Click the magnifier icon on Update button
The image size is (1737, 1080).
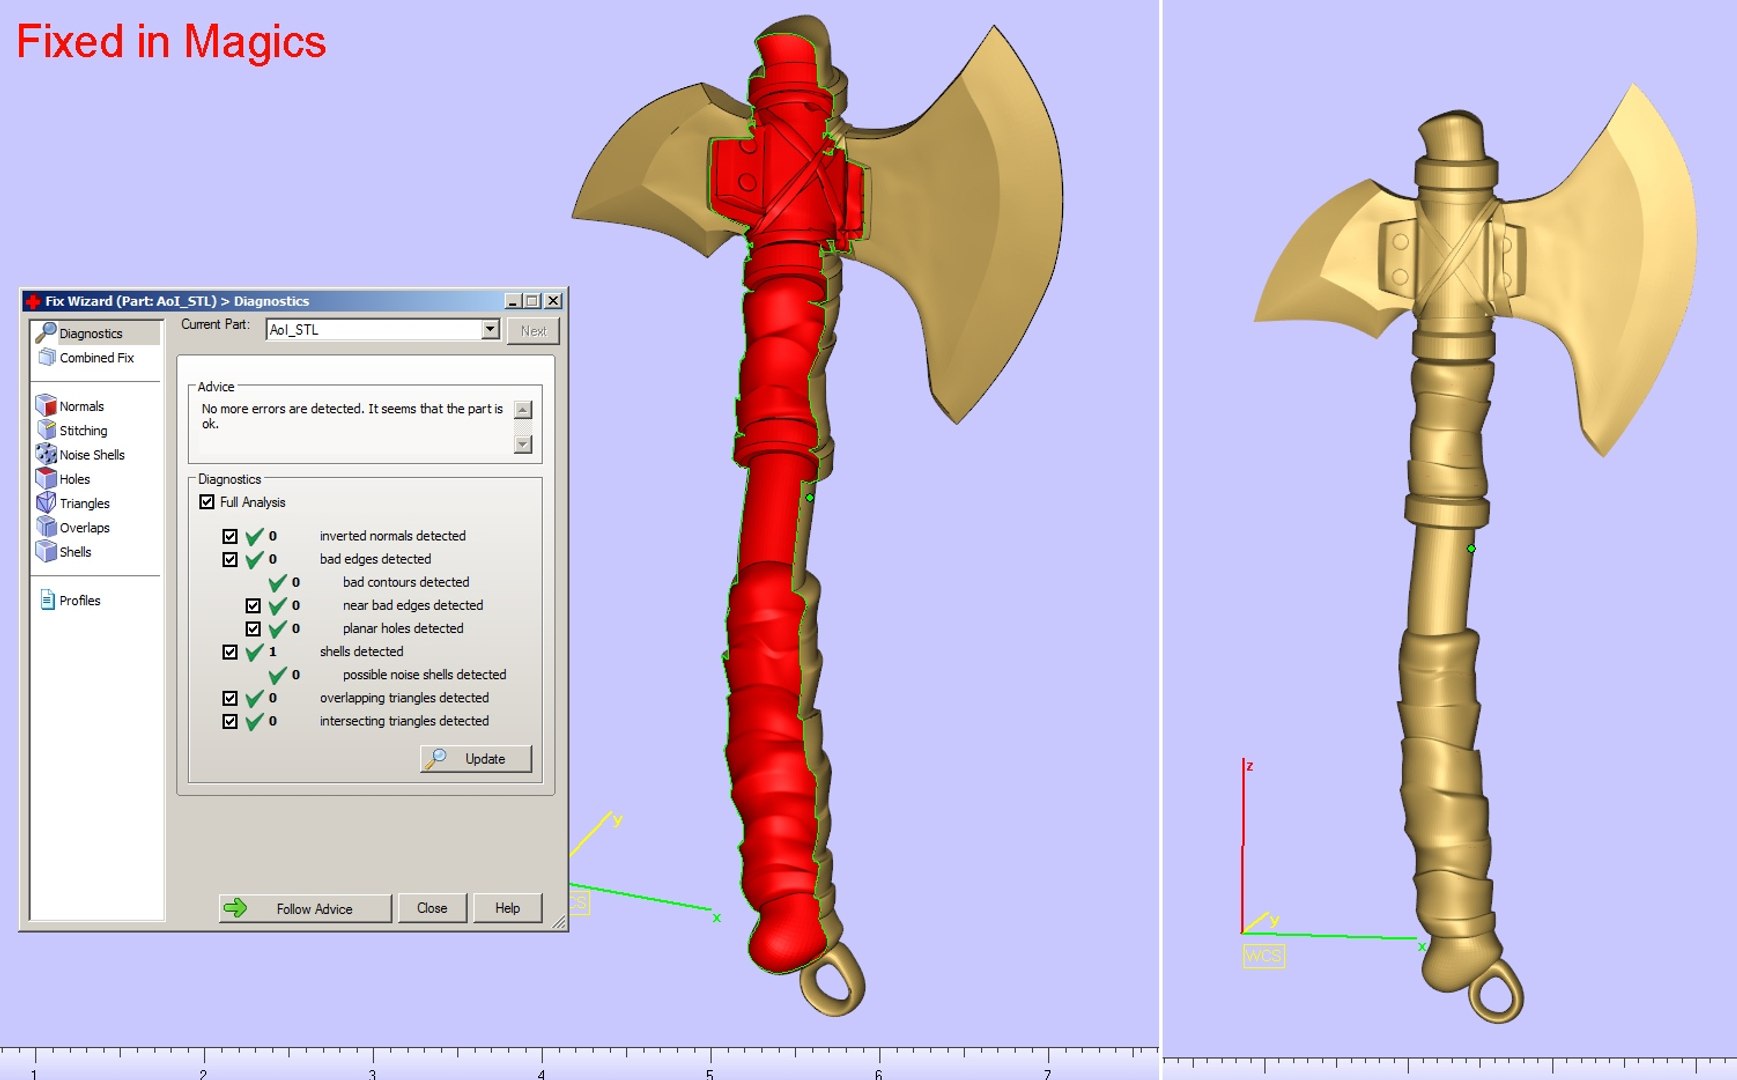tap(436, 759)
